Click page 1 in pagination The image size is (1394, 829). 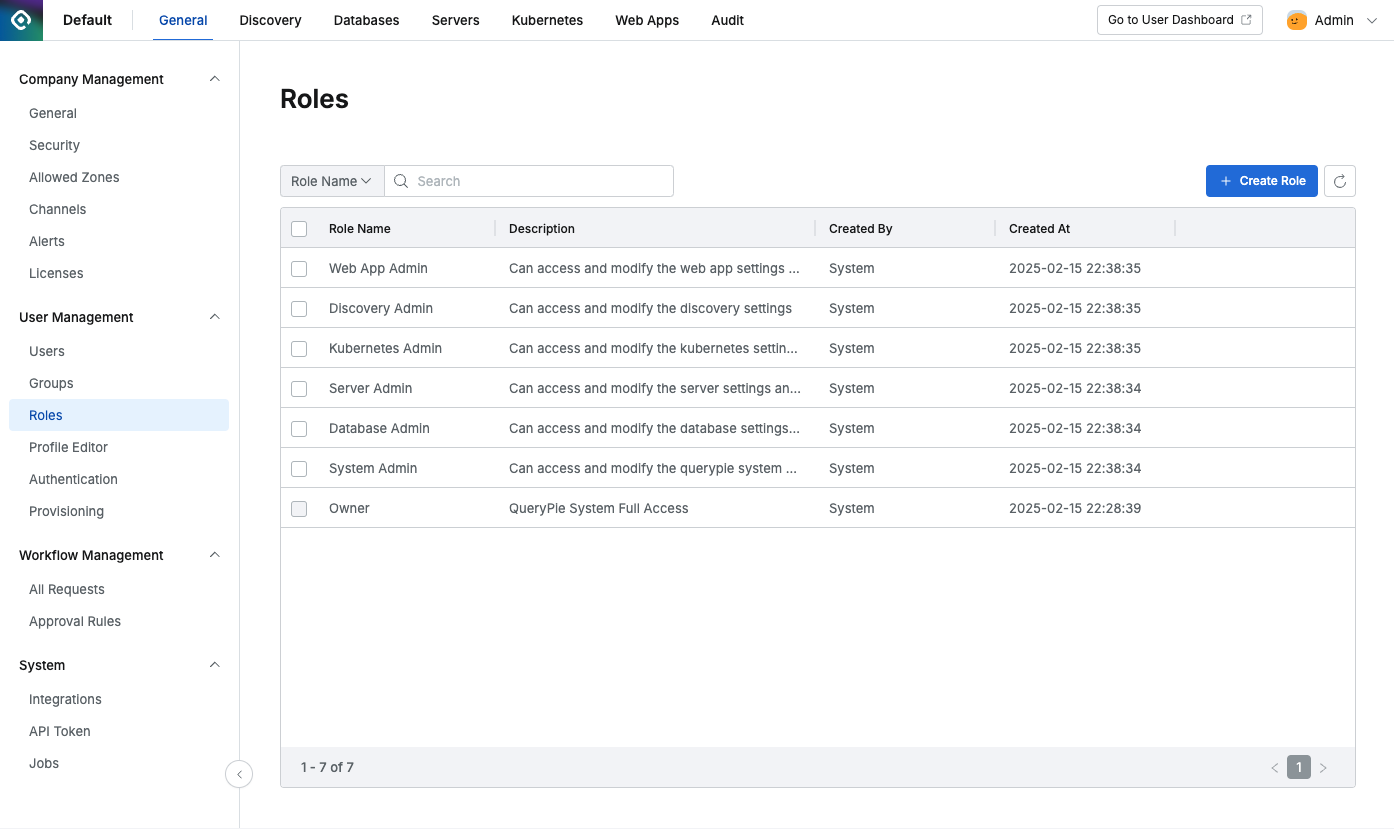(1299, 768)
